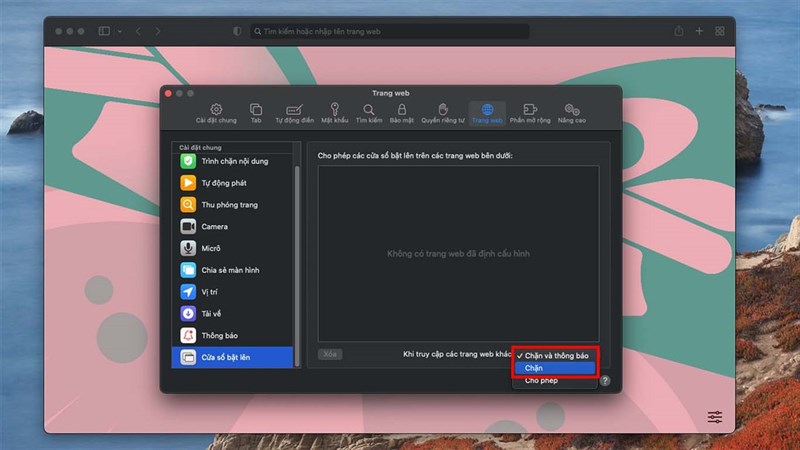Viewport: 800px width, 450px height.
Task: Click the Xóa button
Action: coord(331,355)
